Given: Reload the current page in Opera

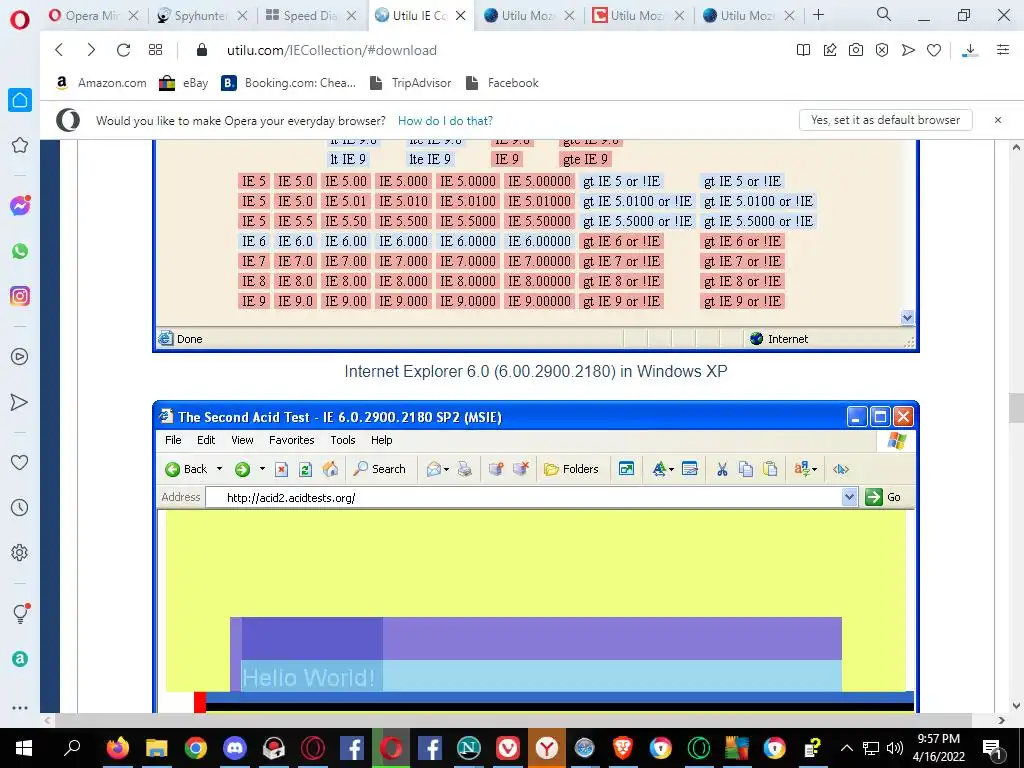Looking at the screenshot, I should point(123,50).
